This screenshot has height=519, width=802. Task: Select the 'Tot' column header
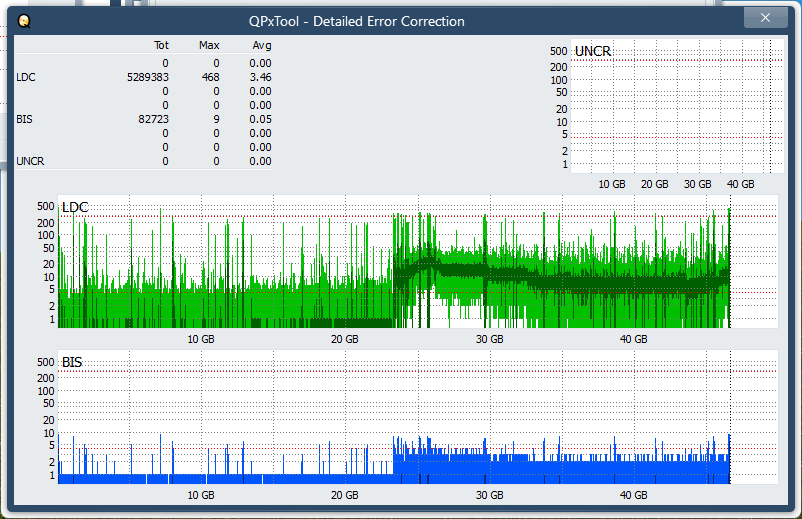coord(161,46)
